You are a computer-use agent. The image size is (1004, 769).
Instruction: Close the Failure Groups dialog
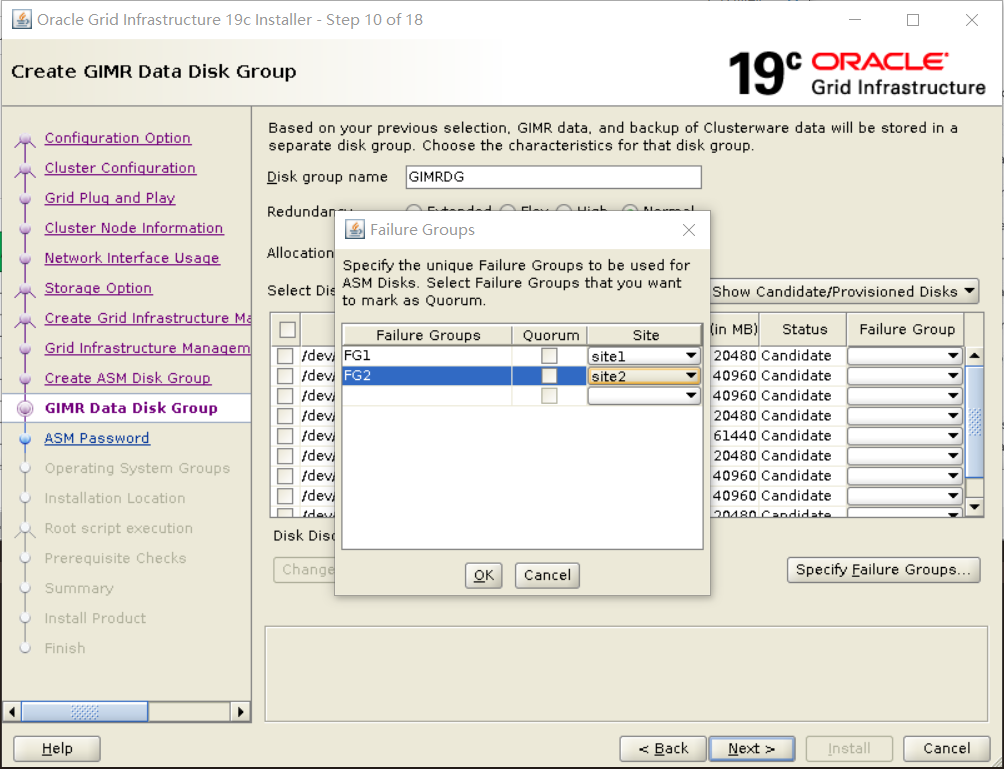coord(688,230)
